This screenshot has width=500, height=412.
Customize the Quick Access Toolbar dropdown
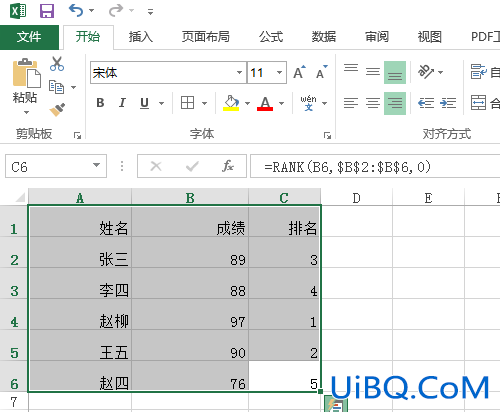pos(150,12)
